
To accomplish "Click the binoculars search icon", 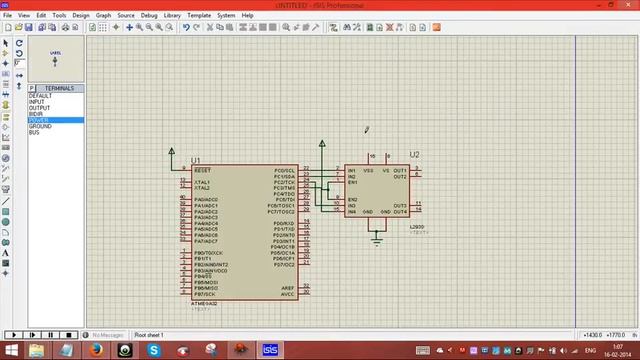I will [x=347, y=27].
